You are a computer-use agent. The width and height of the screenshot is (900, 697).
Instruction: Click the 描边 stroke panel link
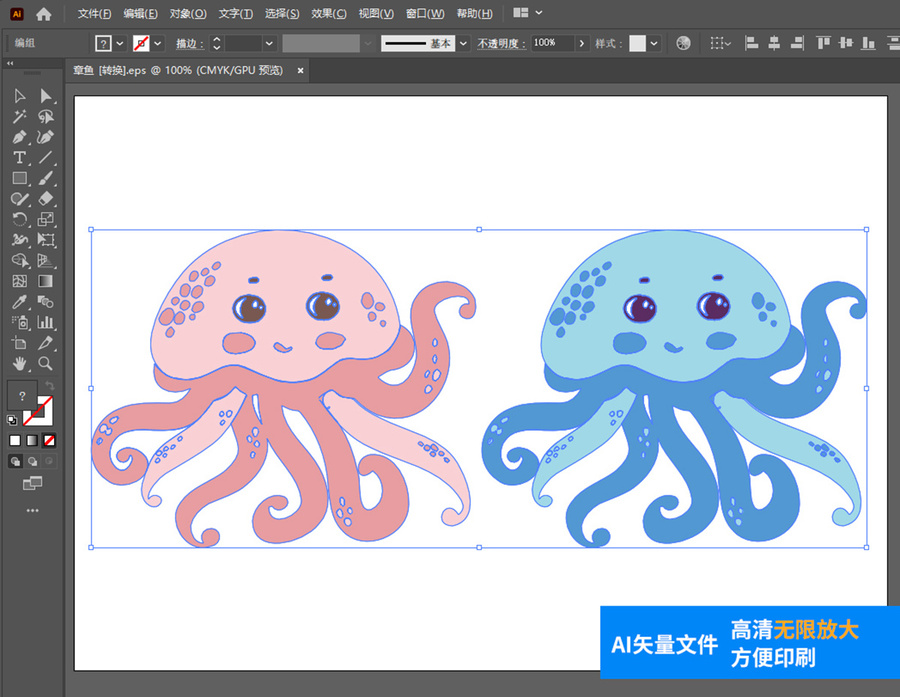coord(189,44)
